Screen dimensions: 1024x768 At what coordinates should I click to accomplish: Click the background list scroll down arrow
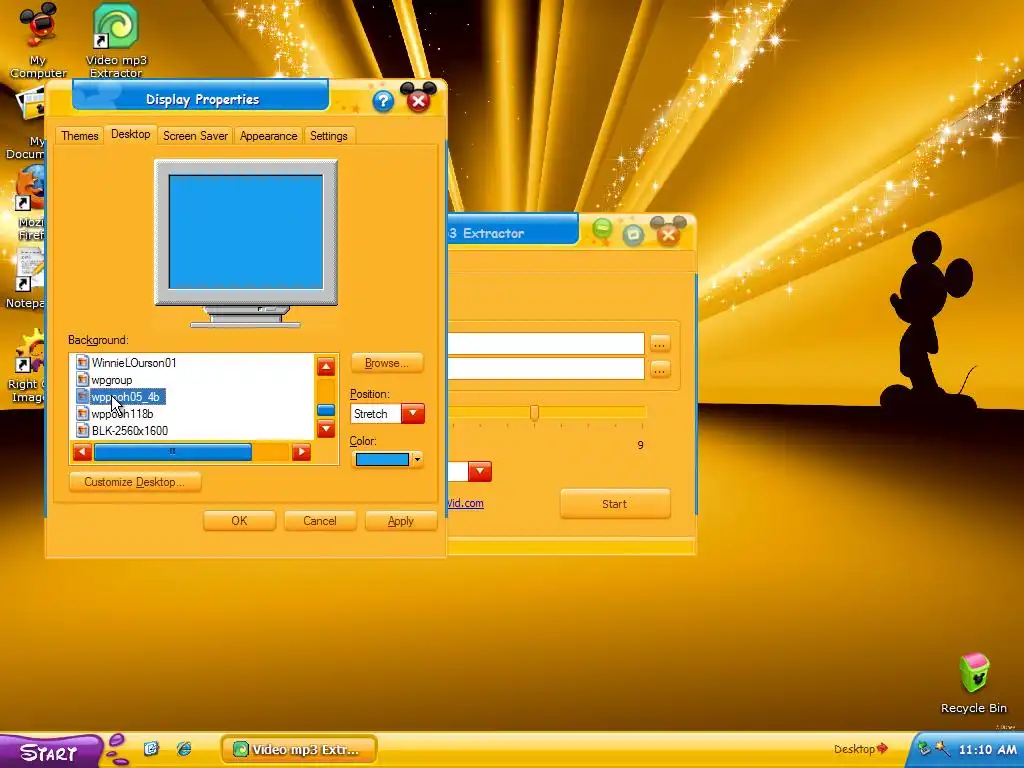click(326, 428)
